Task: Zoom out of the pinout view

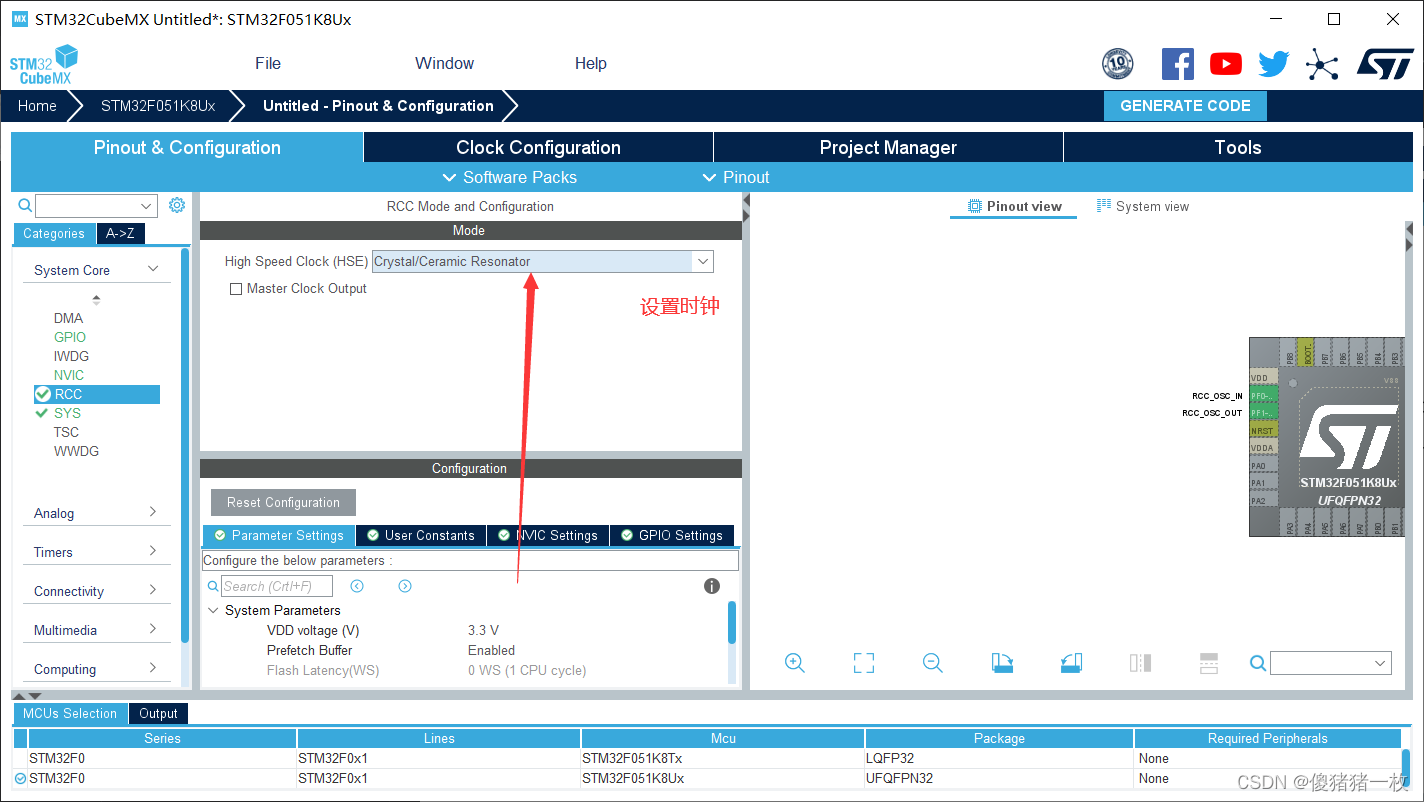Action: coord(933,663)
